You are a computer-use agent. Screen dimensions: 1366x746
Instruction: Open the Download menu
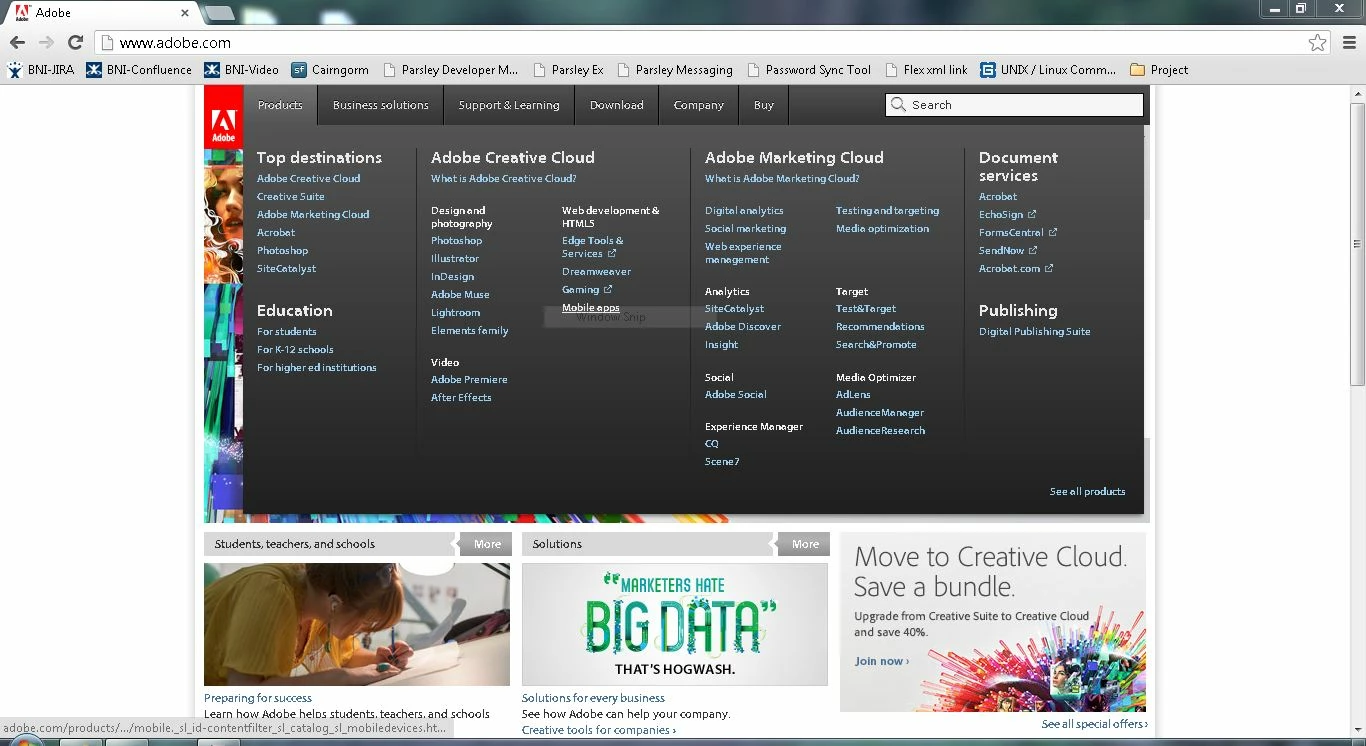tap(617, 105)
